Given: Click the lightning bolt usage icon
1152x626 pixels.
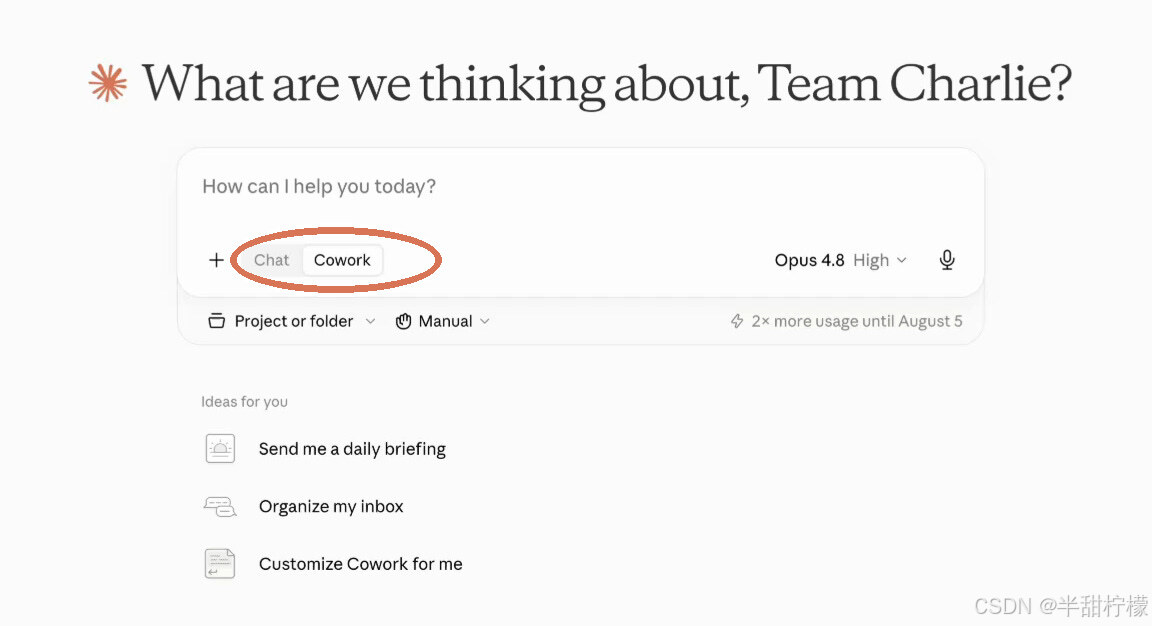Looking at the screenshot, I should point(737,321).
